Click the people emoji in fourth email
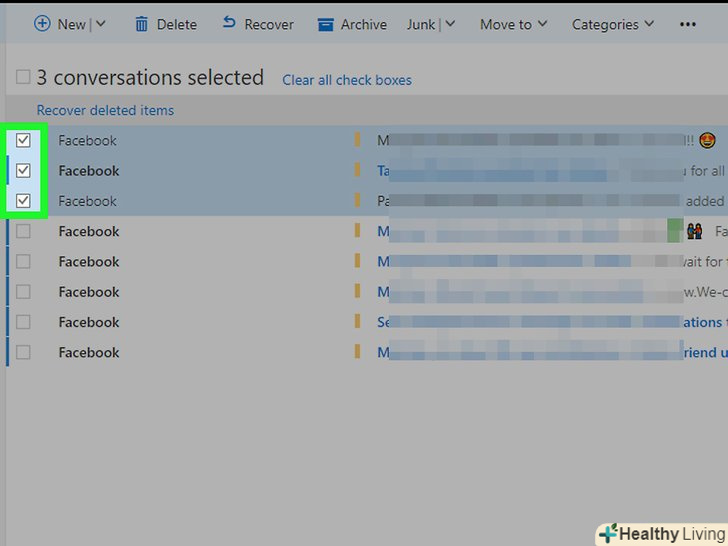Screen dimensions: 728x546 click(x=695, y=231)
